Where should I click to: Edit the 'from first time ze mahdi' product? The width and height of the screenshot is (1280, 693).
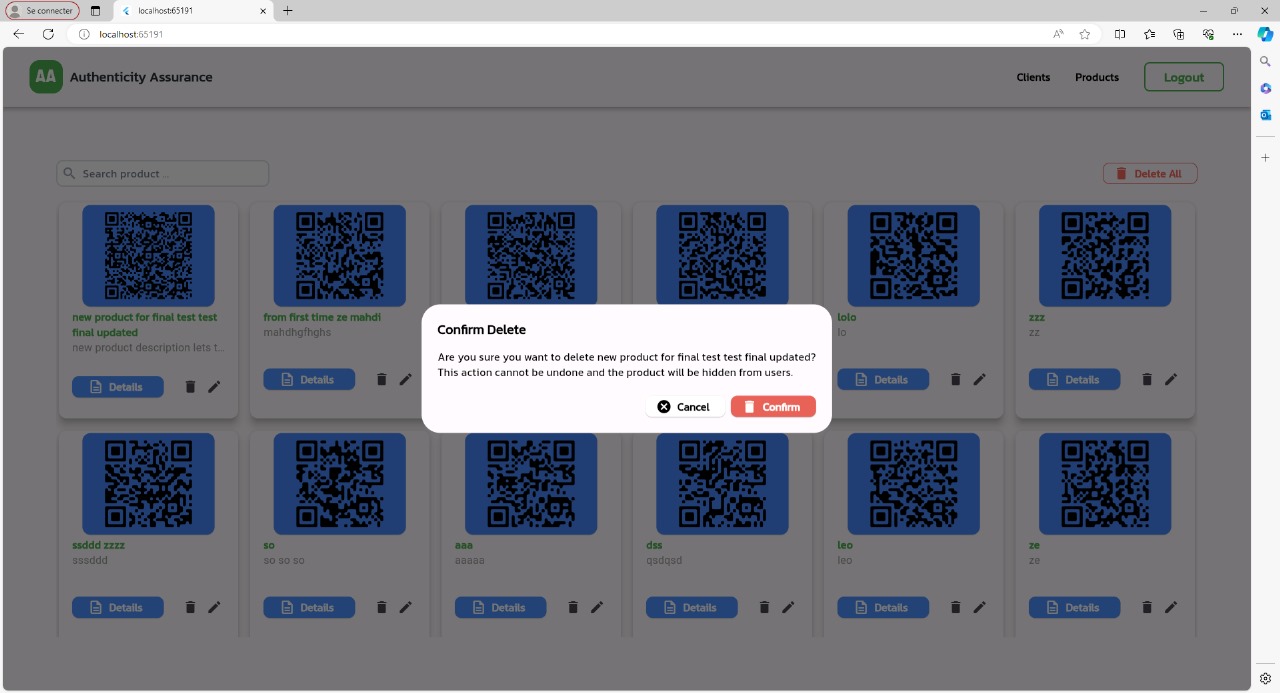pos(405,379)
